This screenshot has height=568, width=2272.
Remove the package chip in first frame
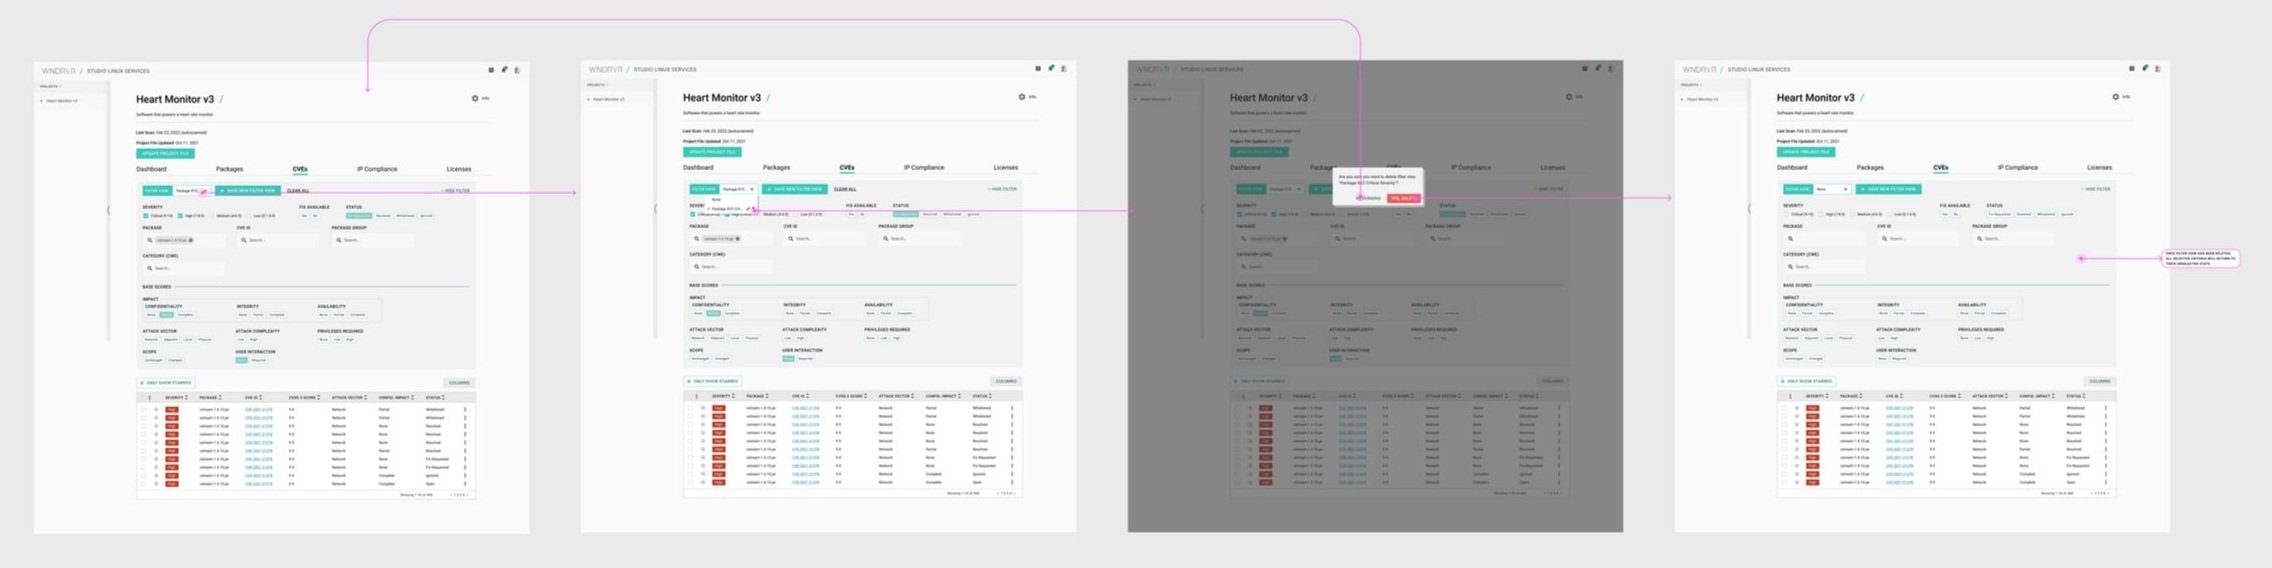[x=191, y=240]
